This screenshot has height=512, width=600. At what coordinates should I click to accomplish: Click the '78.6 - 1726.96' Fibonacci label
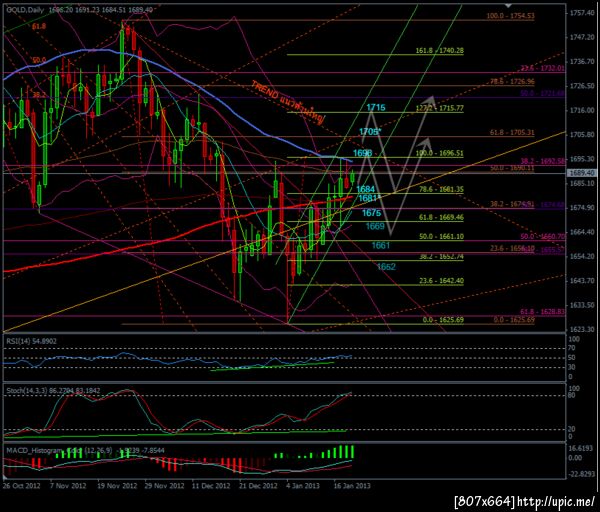[x=512, y=82]
